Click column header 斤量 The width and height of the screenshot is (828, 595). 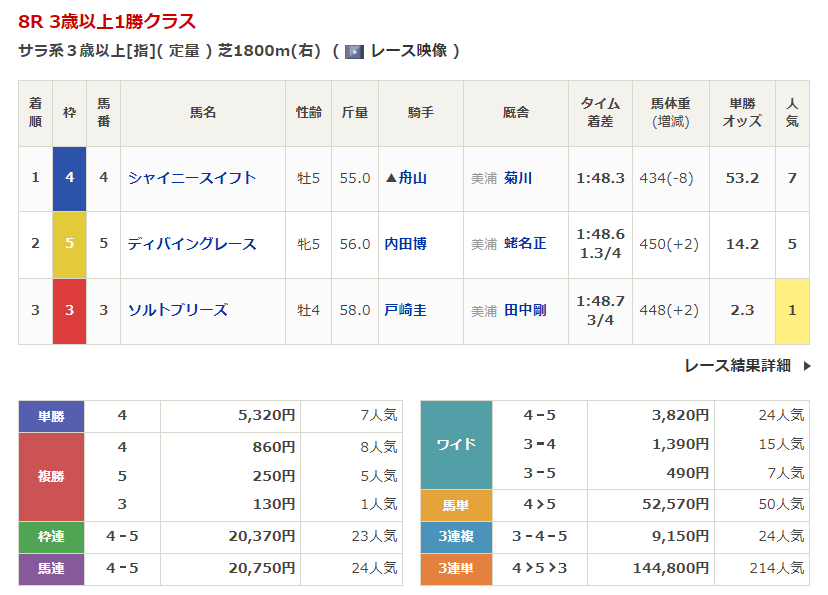[x=355, y=112]
